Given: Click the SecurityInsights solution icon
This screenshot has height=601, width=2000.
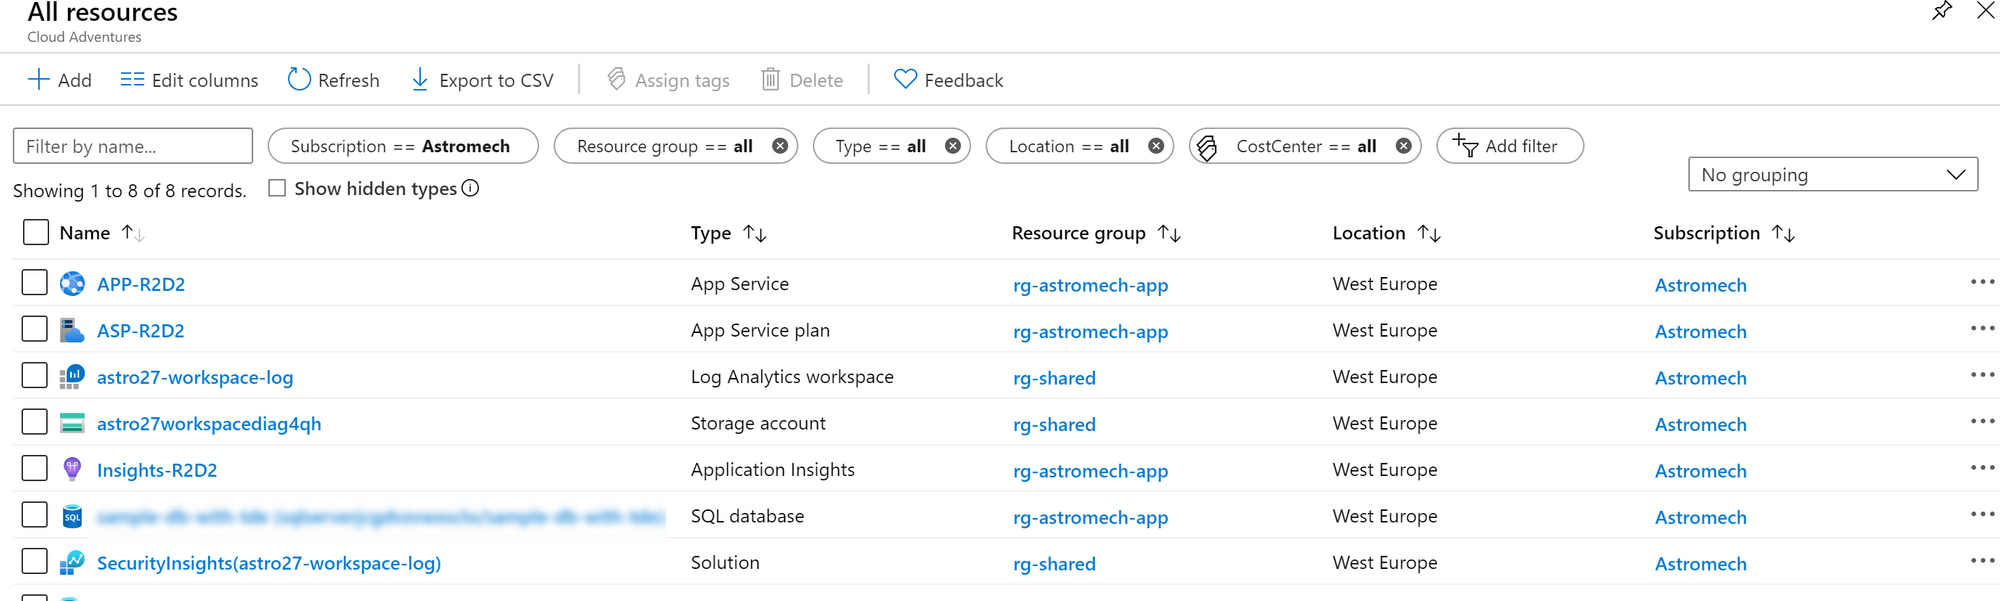Looking at the screenshot, I should click(72, 563).
